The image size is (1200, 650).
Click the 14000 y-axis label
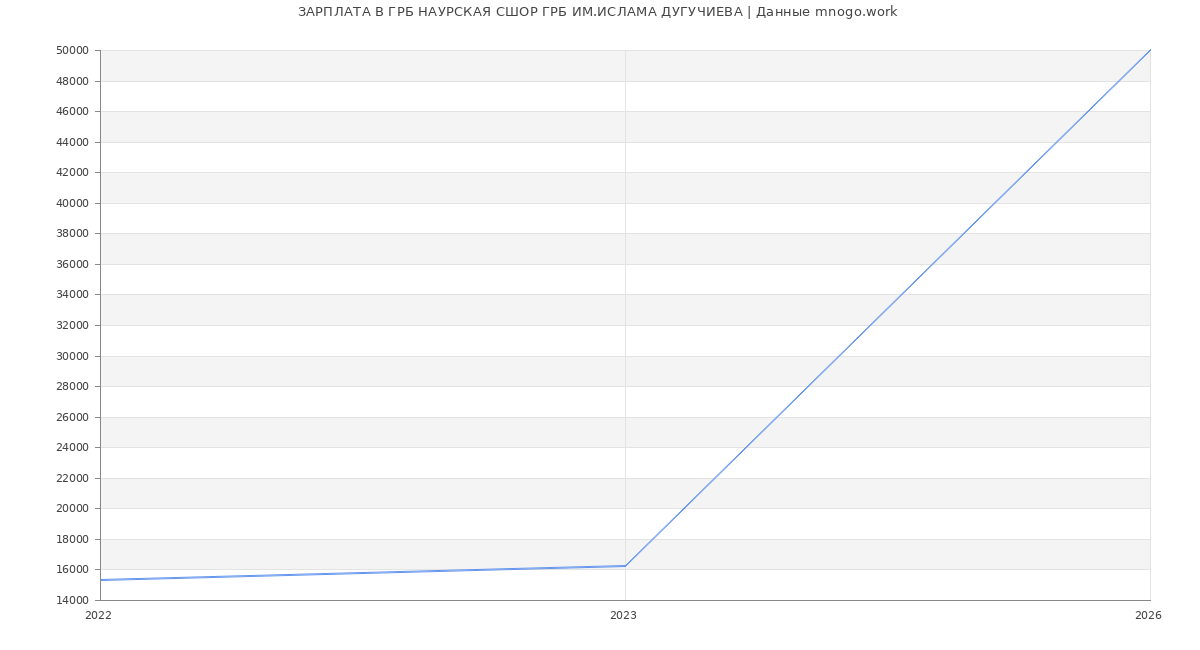[x=73, y=601]
